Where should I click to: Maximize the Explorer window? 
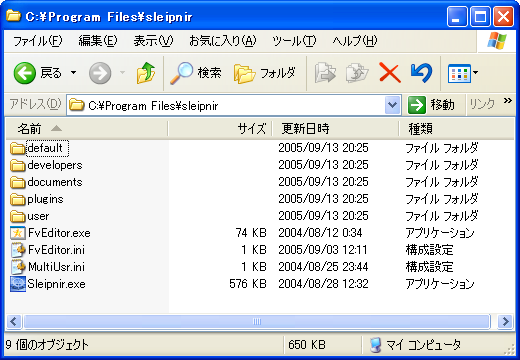(x=480, y=16)
